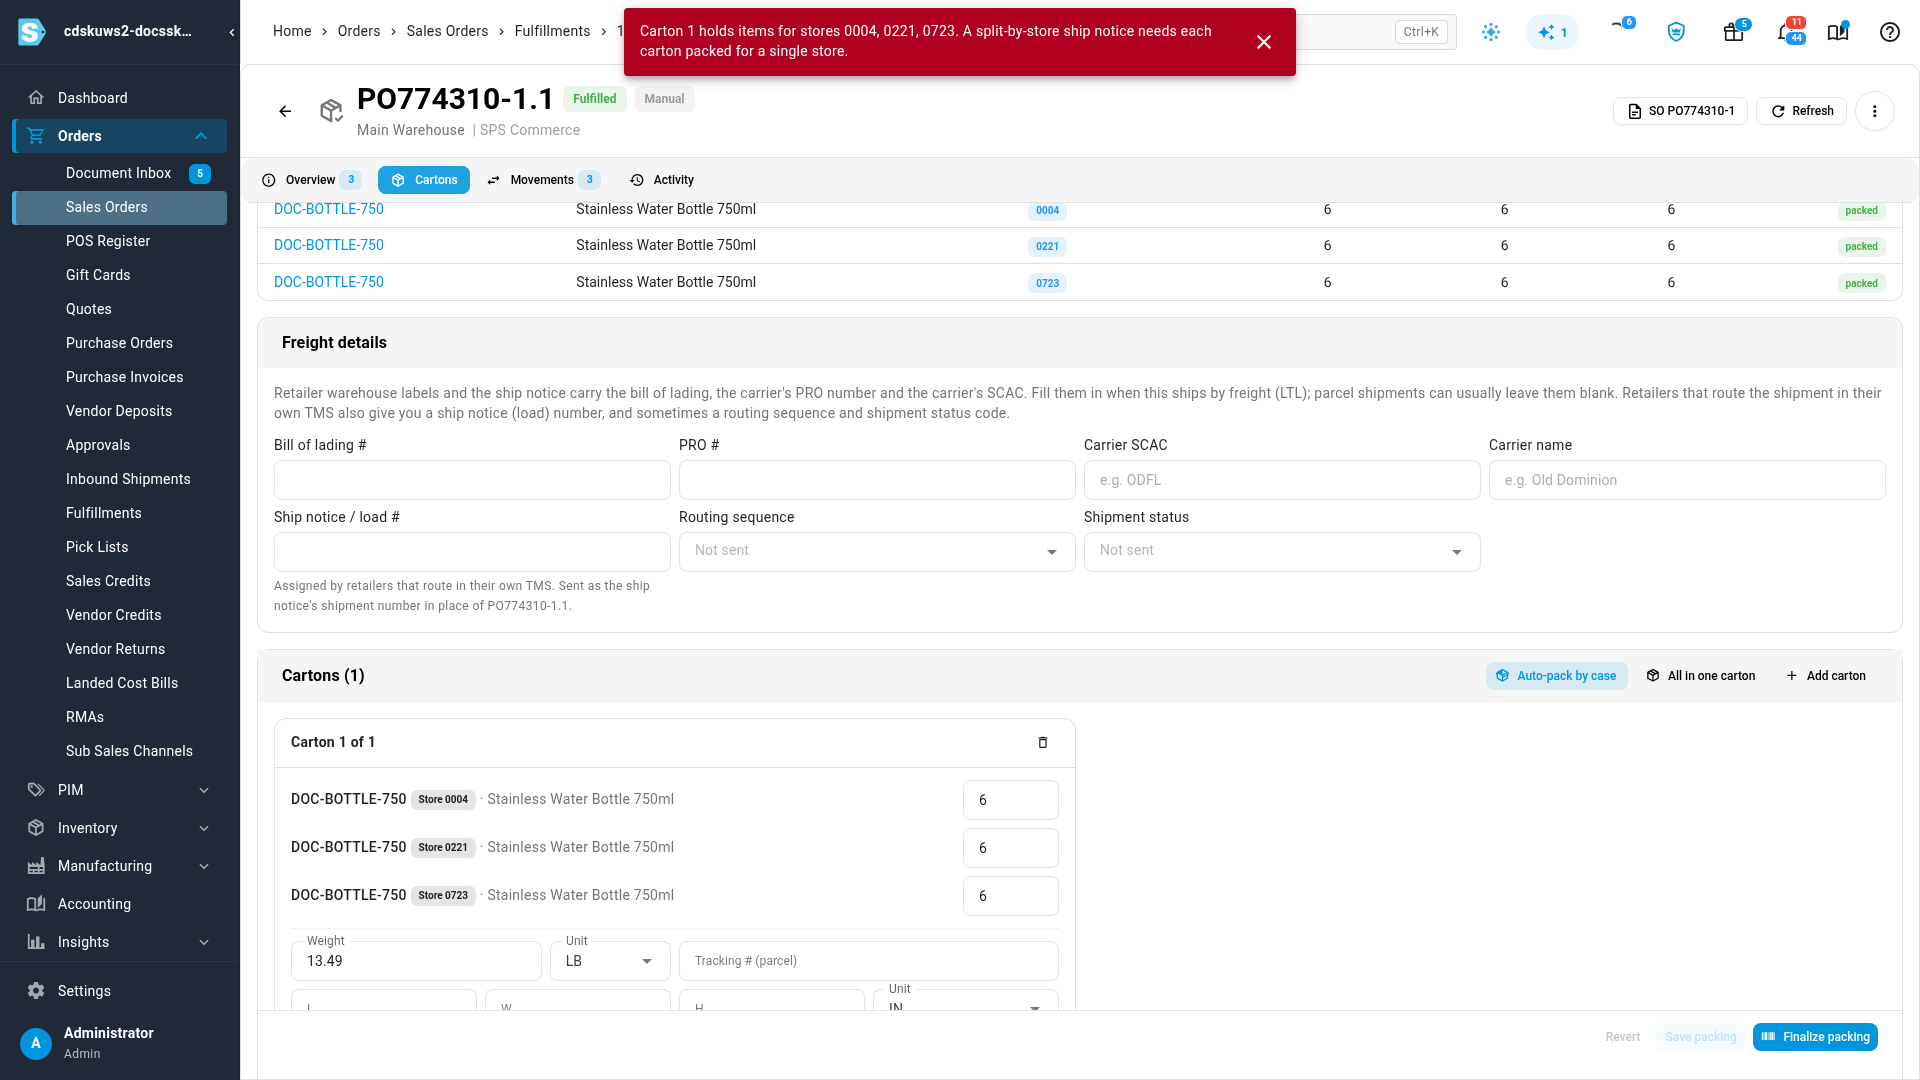The width and height of the screenshot is (1920, 1080).
Task: Dismiss the red carton error notification
Action: [1264, 42]
